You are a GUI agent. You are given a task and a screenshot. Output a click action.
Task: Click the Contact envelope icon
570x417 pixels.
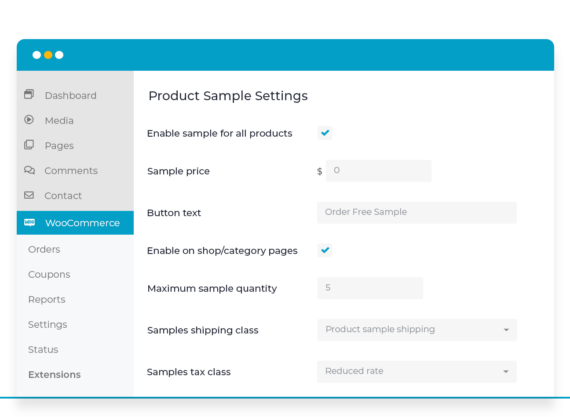point(29,195)
